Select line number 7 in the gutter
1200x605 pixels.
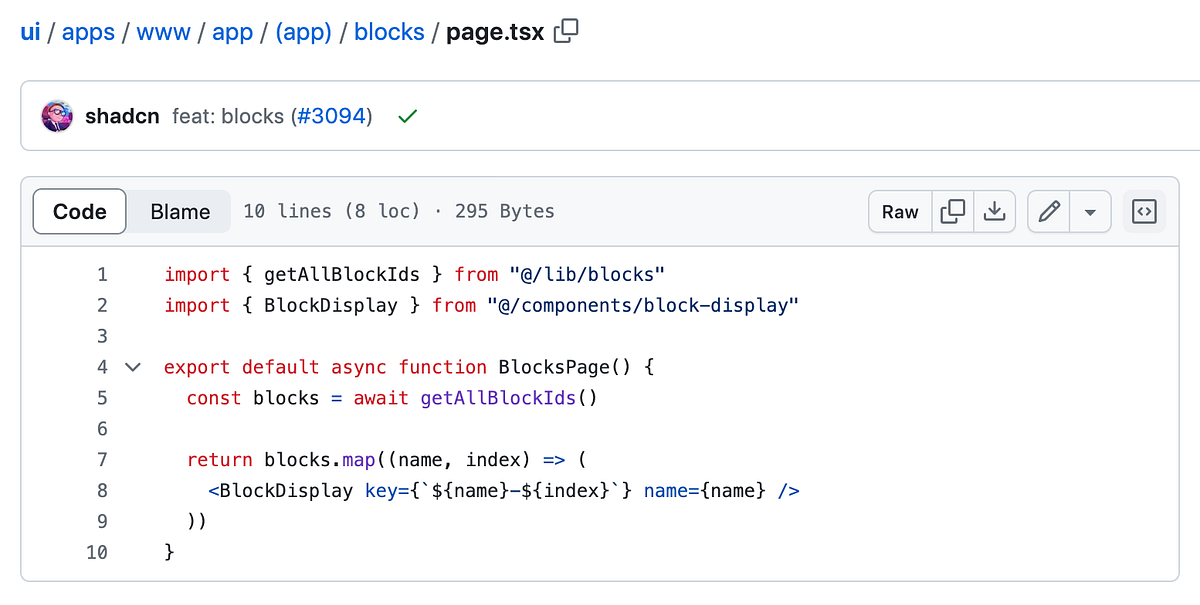click(101, 459)
